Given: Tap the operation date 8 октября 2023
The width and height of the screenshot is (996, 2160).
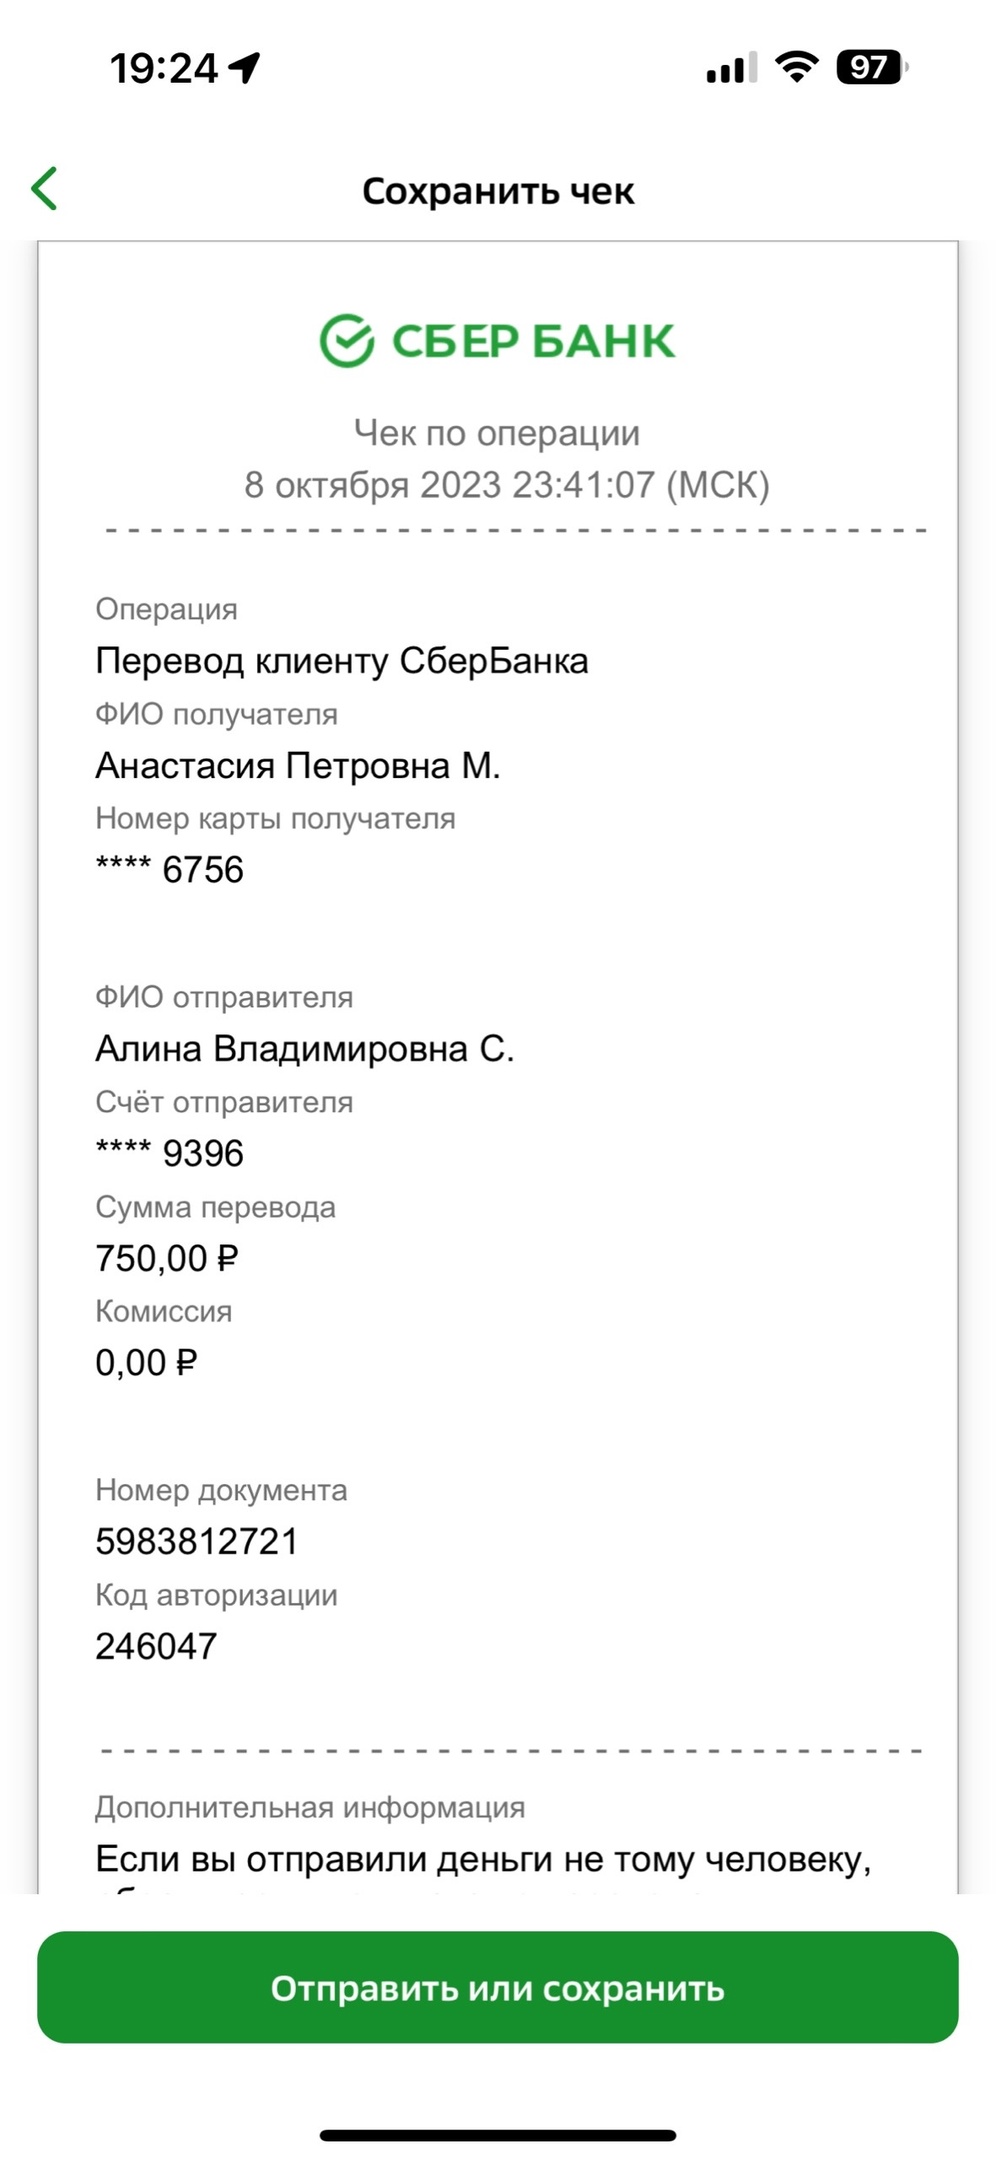Looking at the screenshot, I should click(x=373, y=485).
